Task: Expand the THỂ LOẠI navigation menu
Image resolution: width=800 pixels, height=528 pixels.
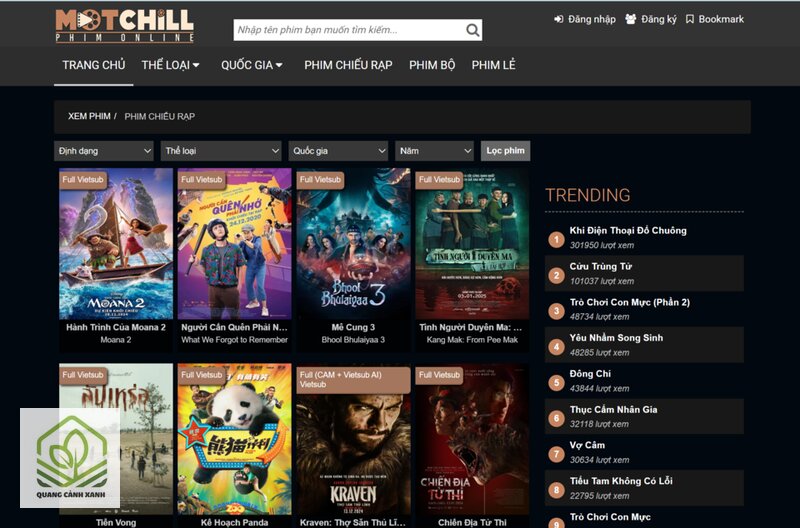Action: pyautogui.click(x=170, y=65)
